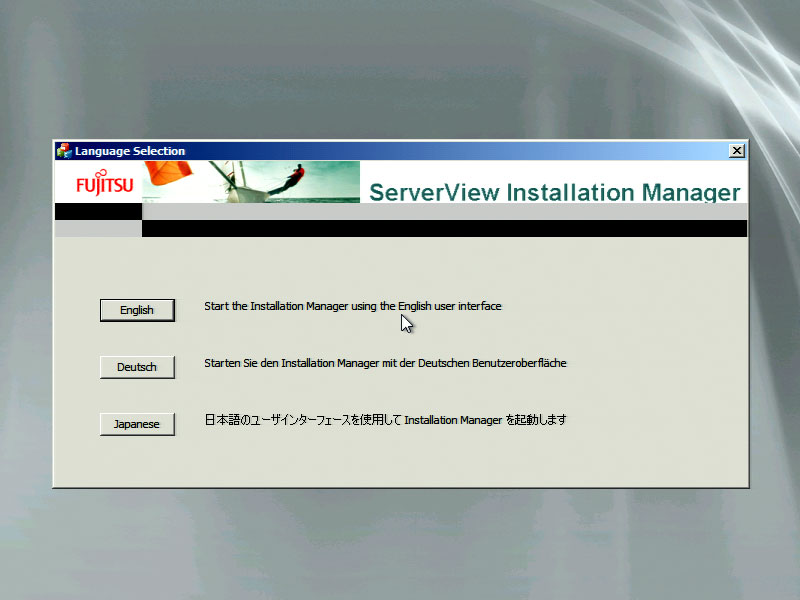800x600 pixels.
Task: Click the Japanese description text next to Japanese
Action: (x=385, y=420)
